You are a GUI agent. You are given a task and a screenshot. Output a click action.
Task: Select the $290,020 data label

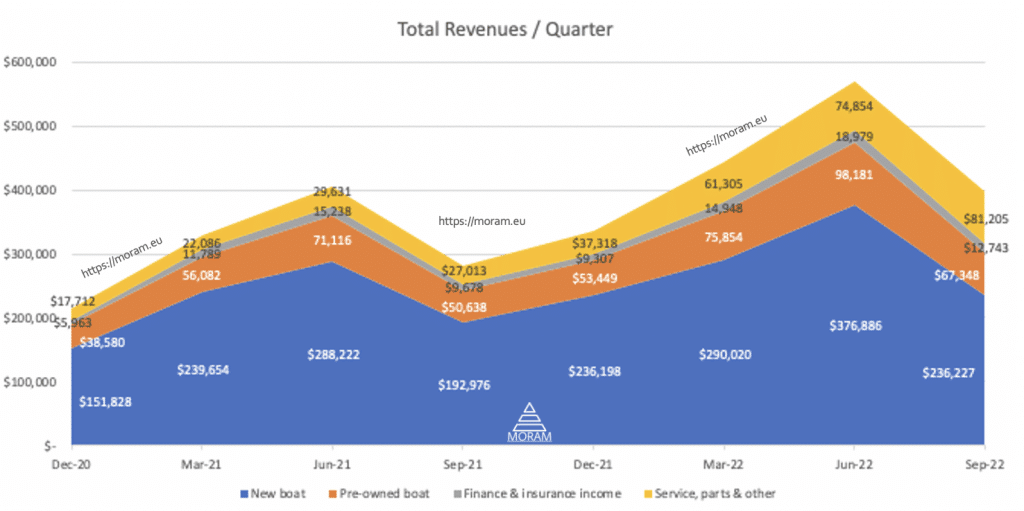pos(724,355)
